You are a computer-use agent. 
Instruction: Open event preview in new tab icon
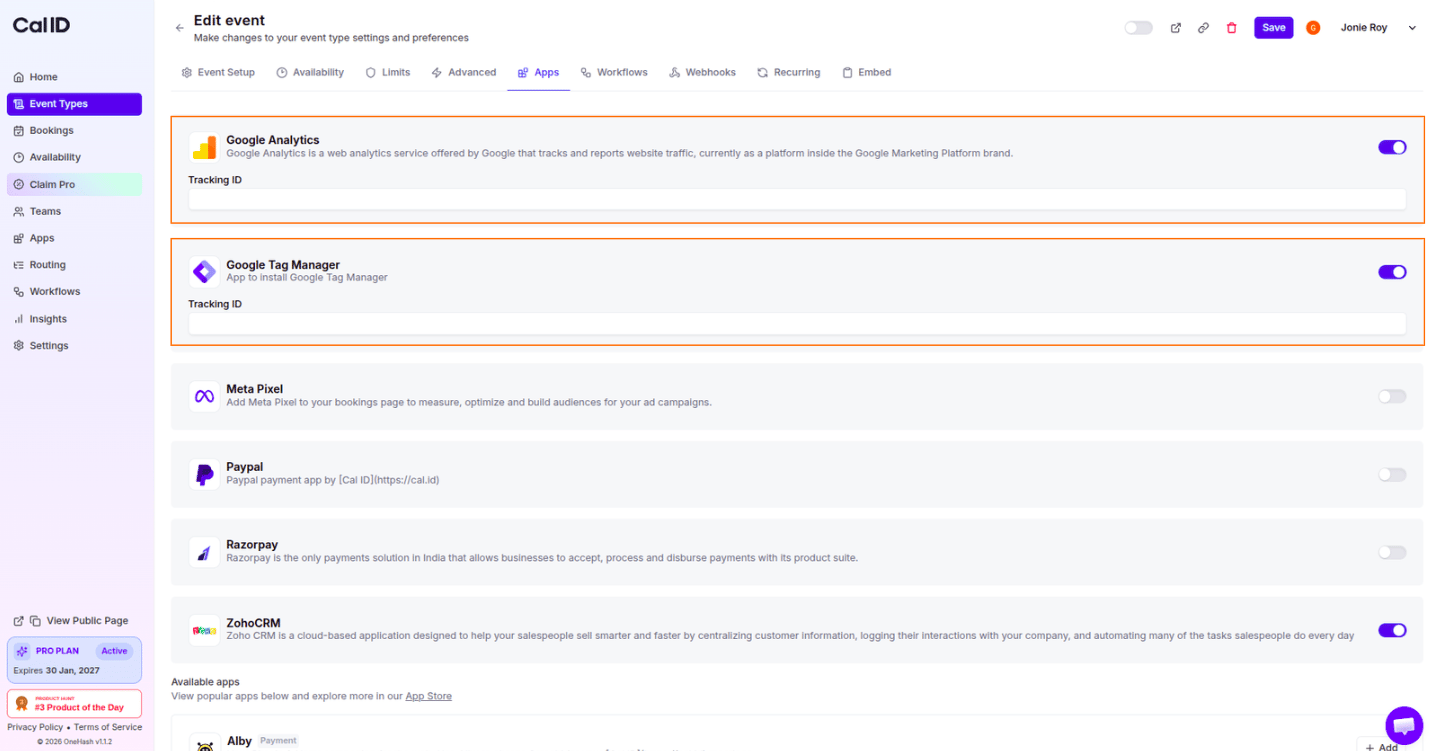point(1176,28)
